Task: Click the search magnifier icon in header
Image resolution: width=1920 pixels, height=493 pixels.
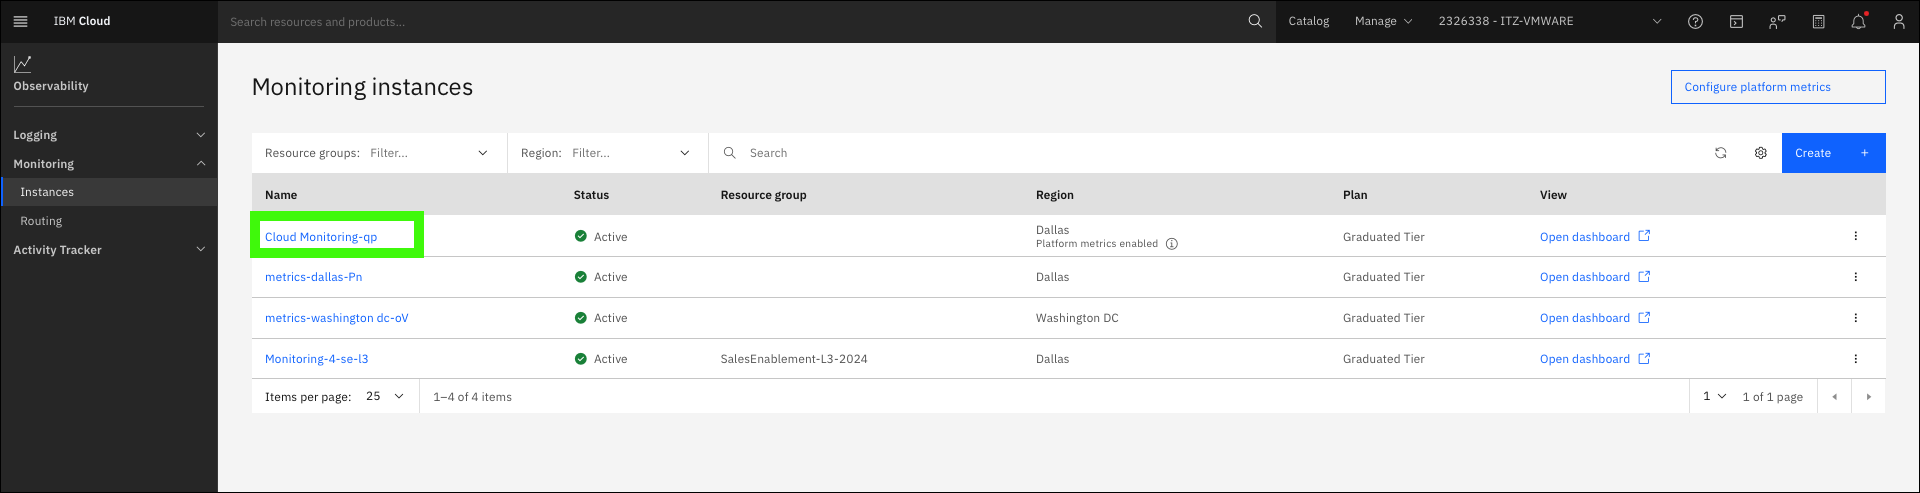Action: [x=1255, y=21]
